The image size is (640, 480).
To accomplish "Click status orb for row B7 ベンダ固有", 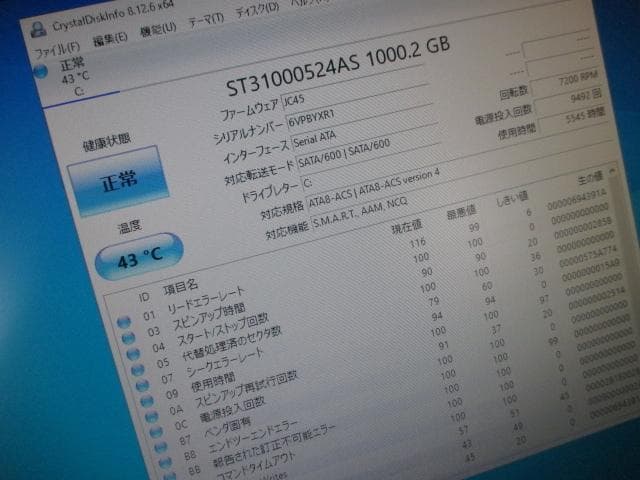I will 161,448.
